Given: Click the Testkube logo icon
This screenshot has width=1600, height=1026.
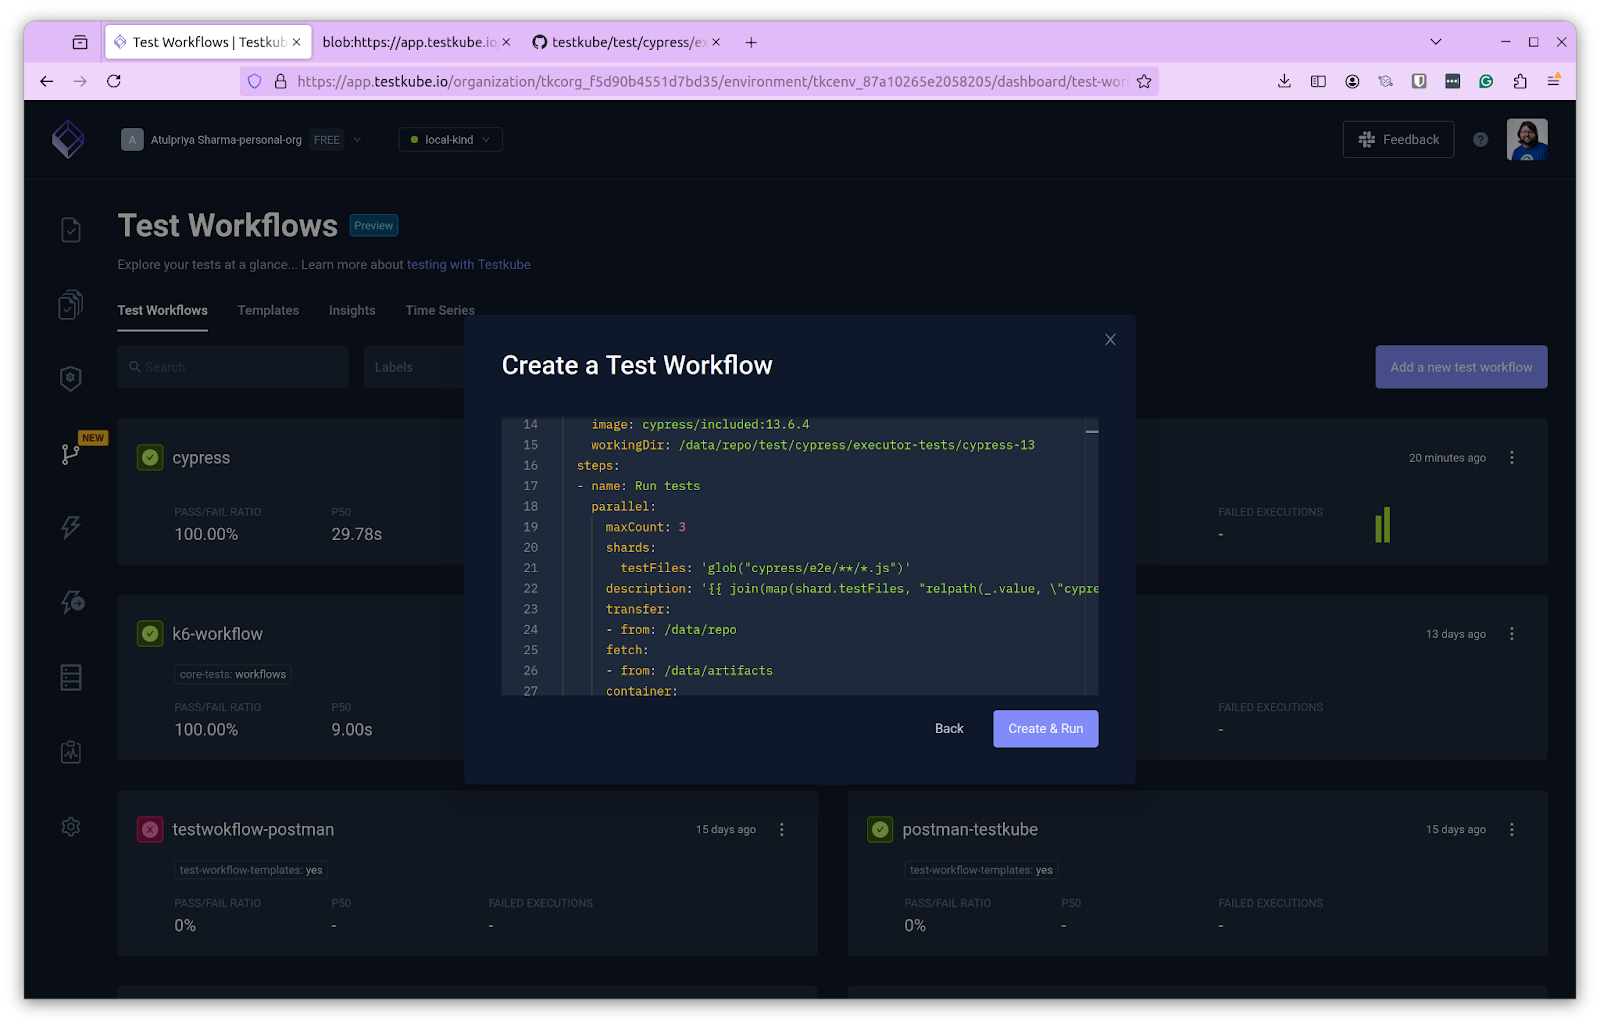Looking at the screenshot, I should 68,139.
